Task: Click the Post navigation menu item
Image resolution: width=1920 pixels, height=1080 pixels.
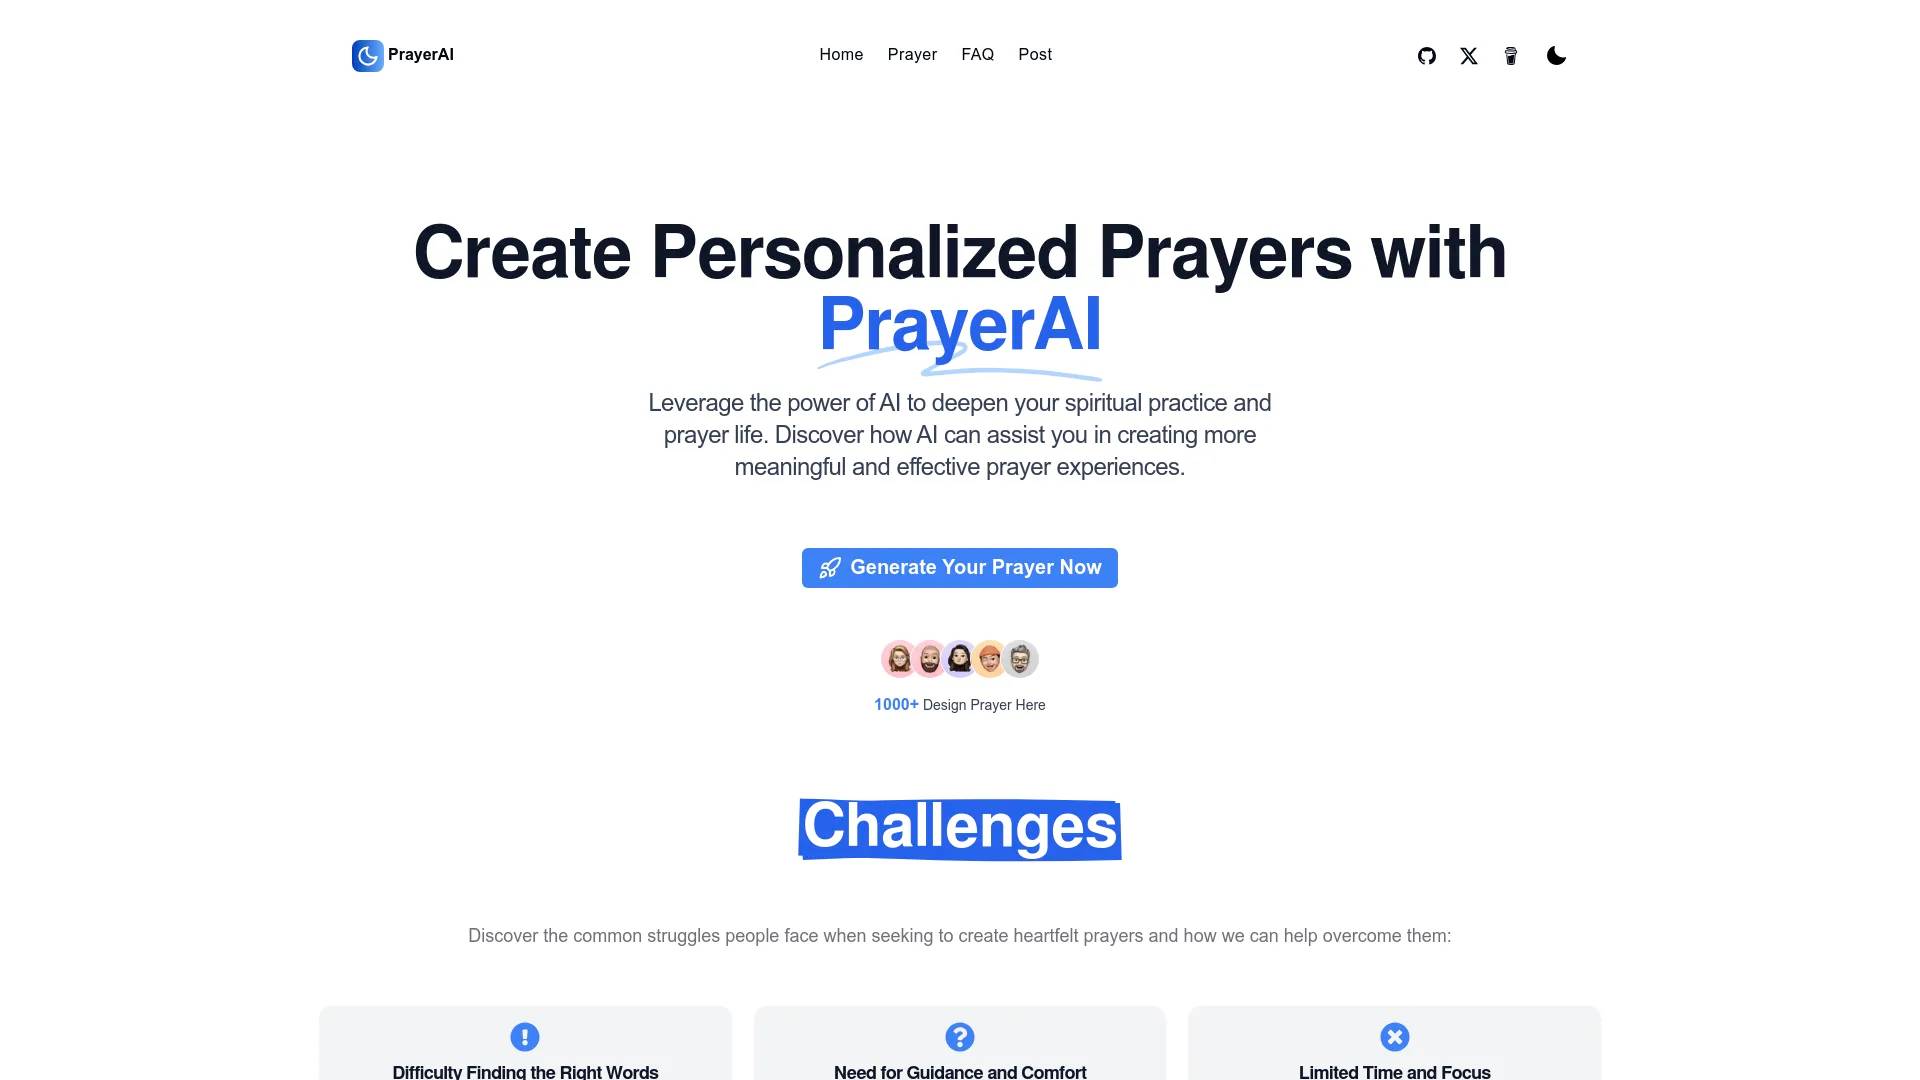Action: [1034, 54]
